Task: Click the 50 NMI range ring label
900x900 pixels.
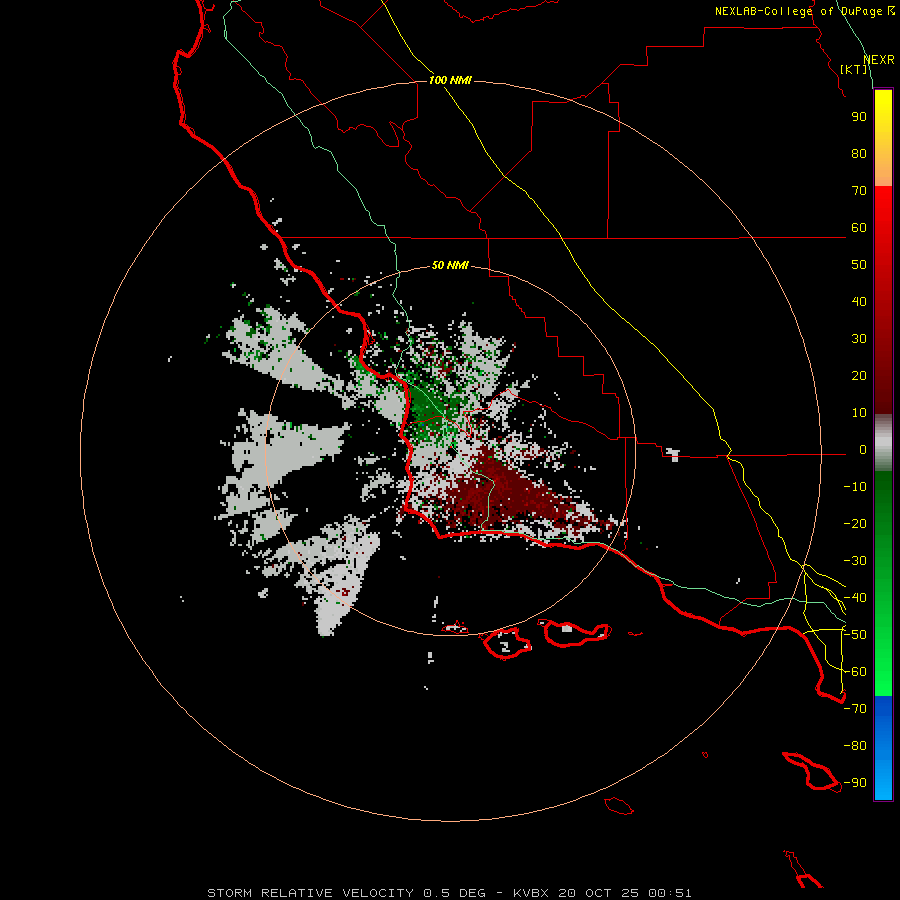Action: pos(450,265)
